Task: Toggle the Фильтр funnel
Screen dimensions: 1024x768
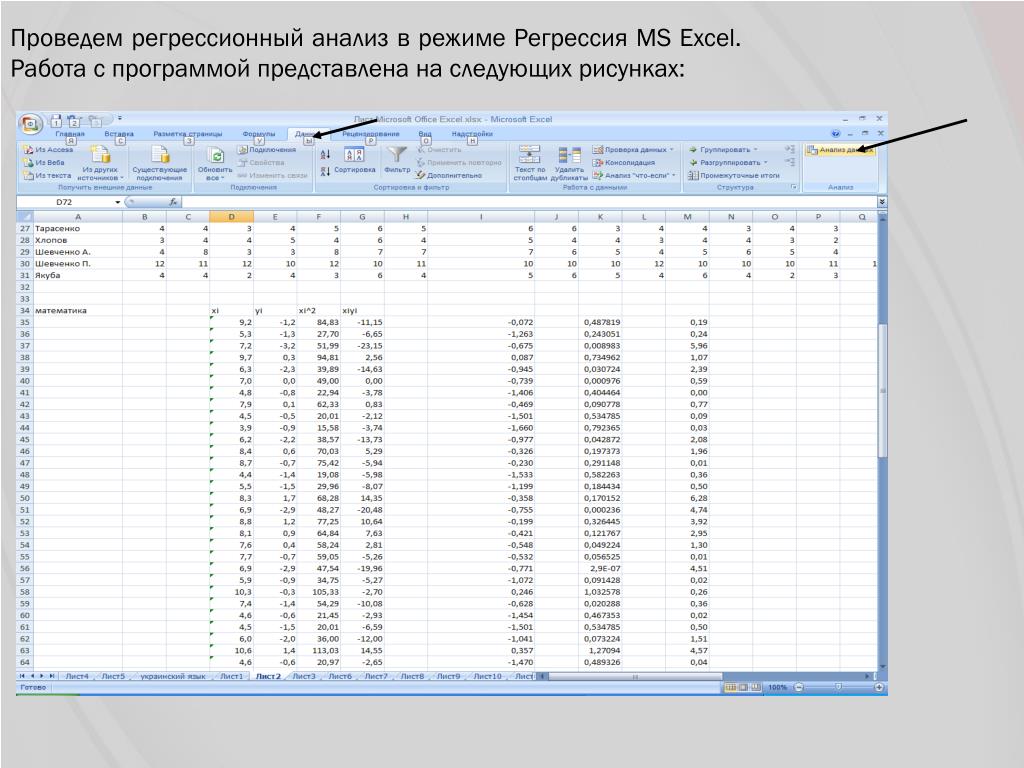Action: [x=396, y=160]
